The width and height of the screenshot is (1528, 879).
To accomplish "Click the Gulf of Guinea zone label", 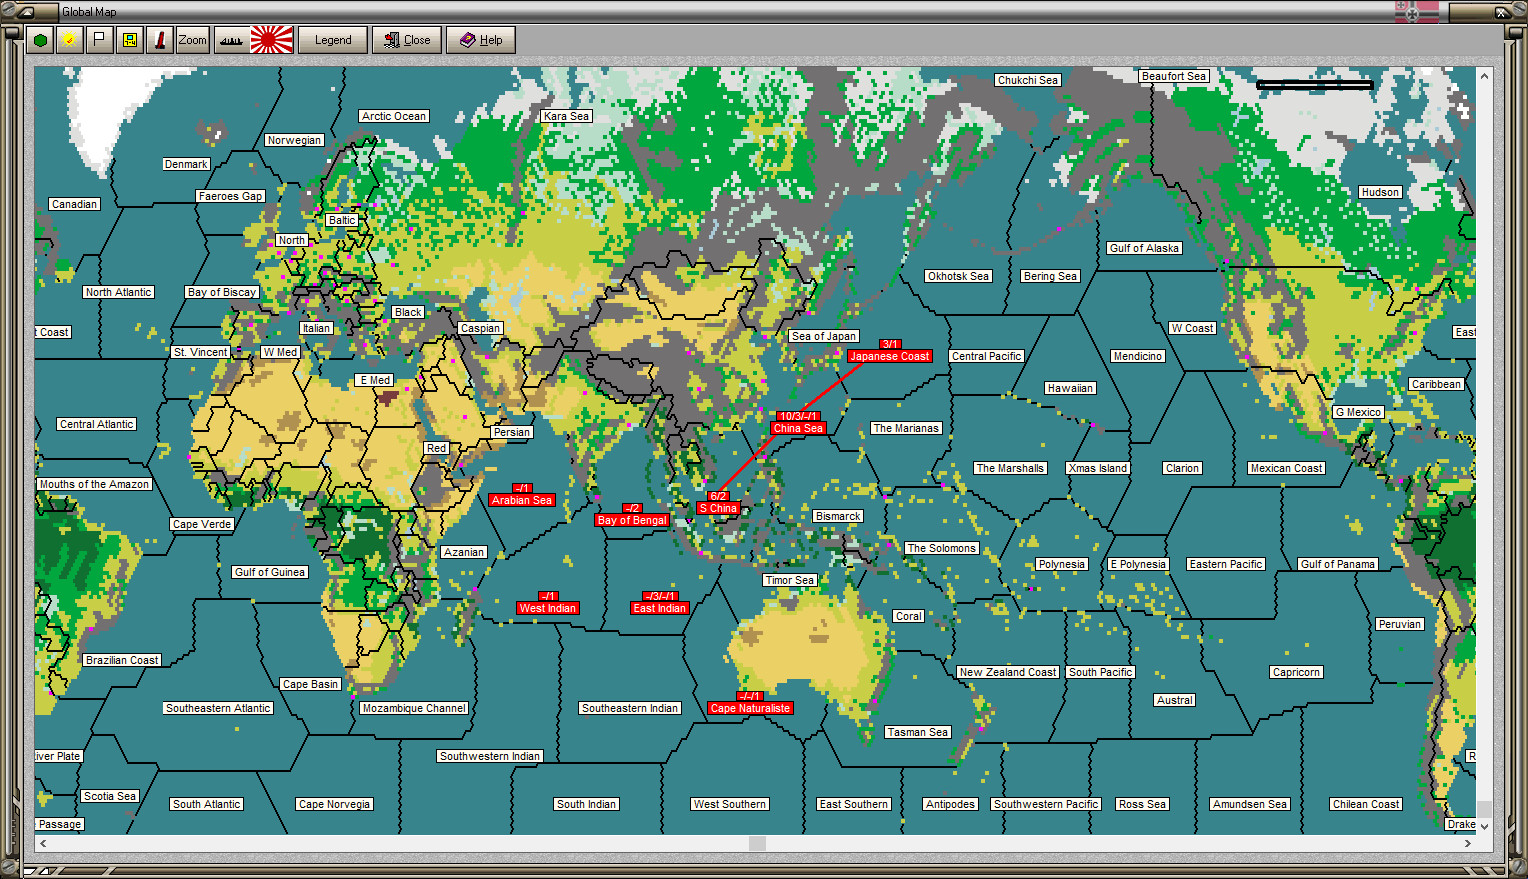I will [x=270, y=572].
